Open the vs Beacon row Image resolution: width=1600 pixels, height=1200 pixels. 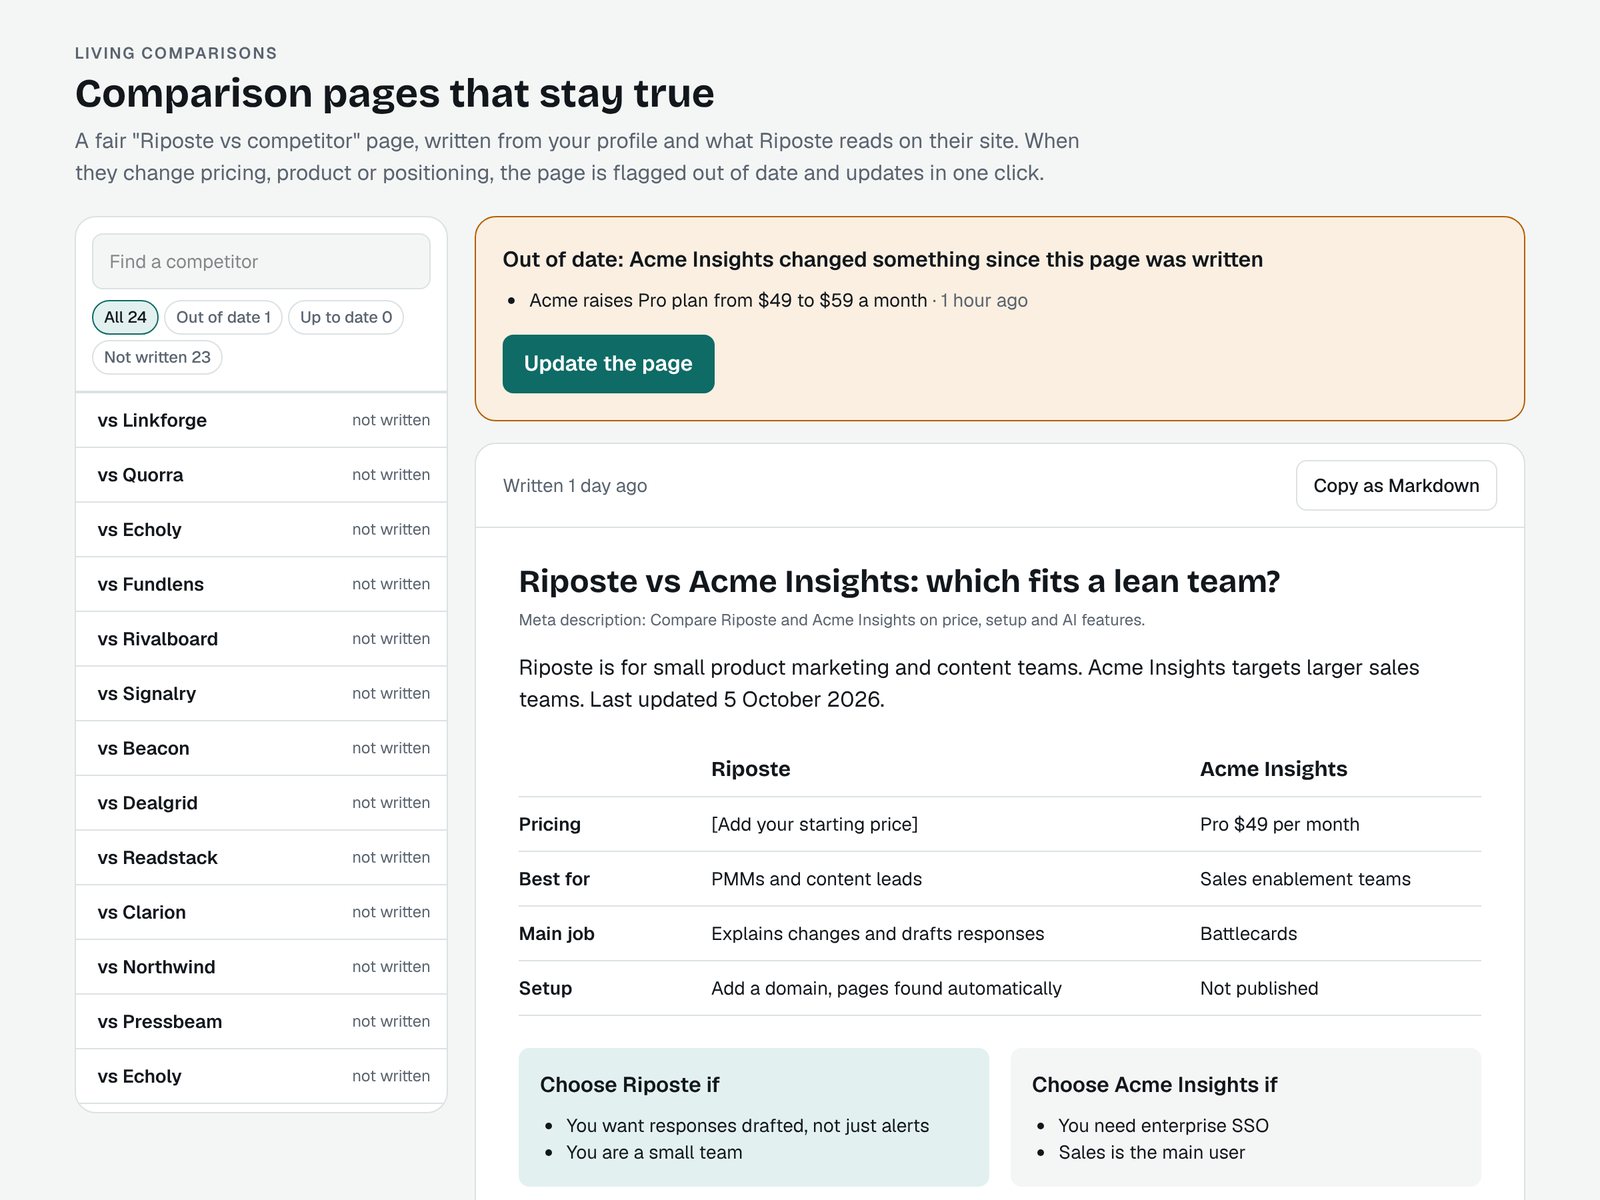tap(261, 748)
